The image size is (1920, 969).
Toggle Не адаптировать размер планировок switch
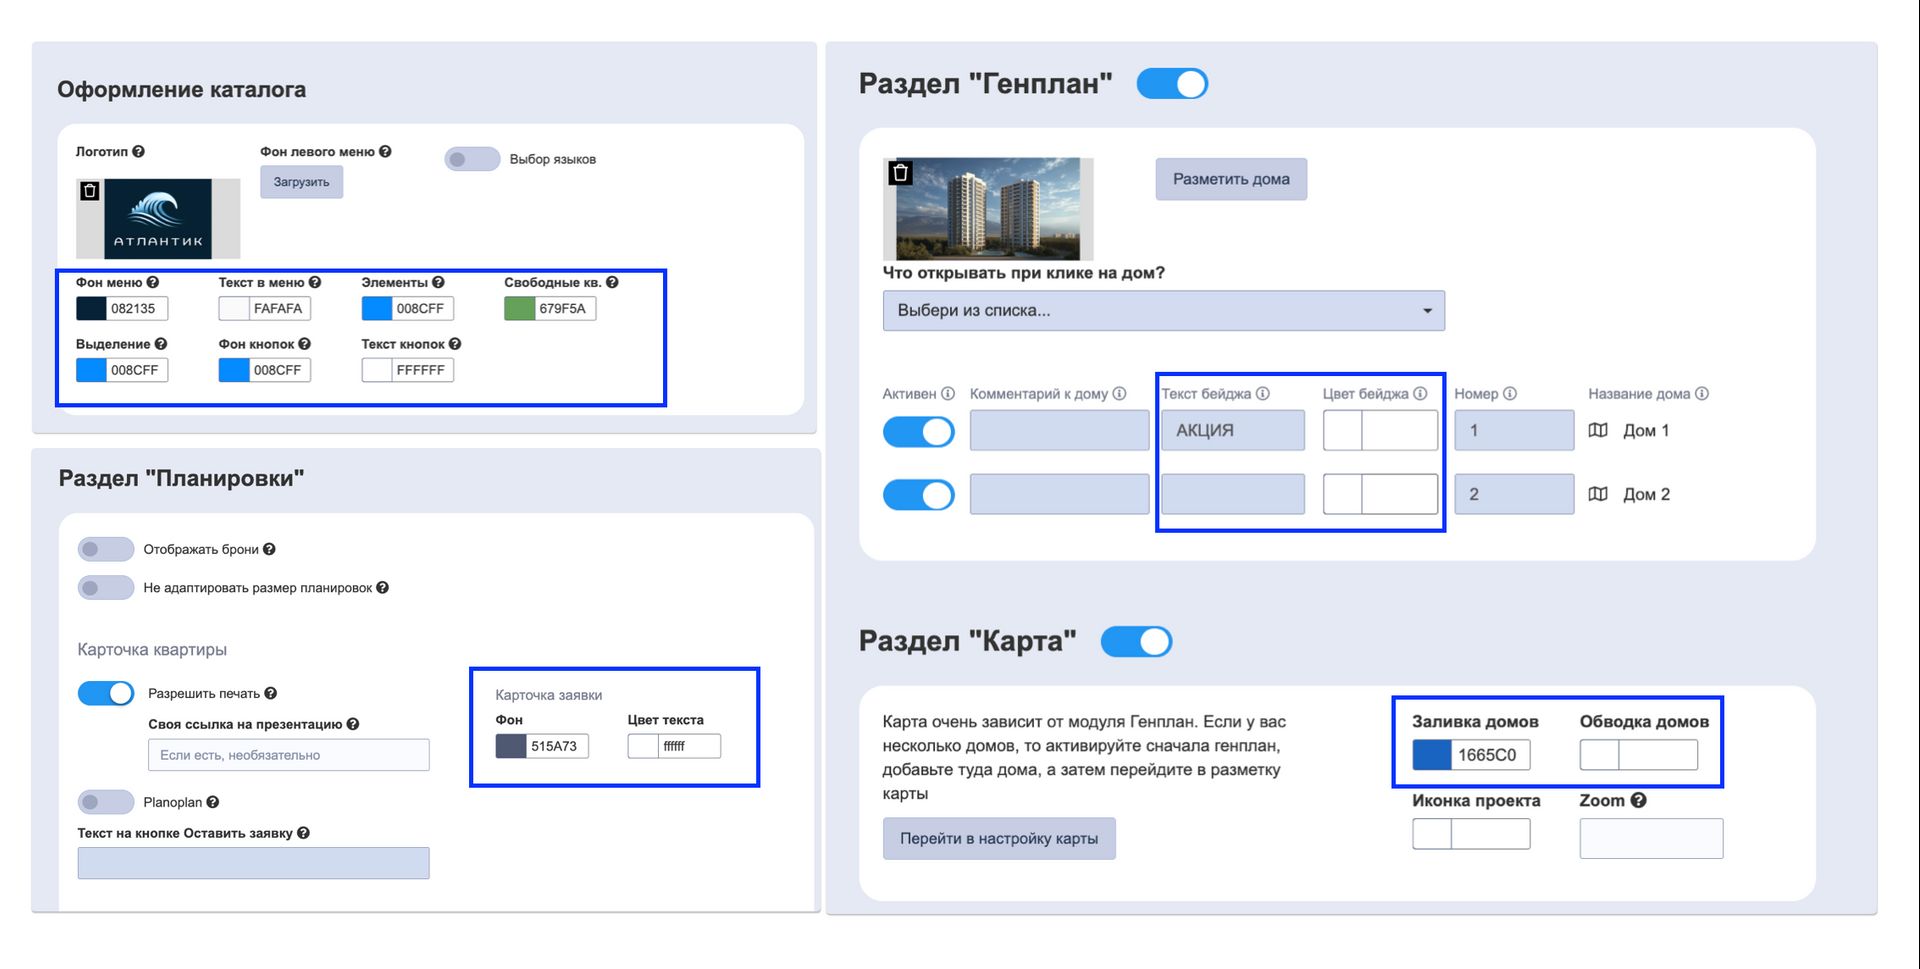(x=106, y=588)
